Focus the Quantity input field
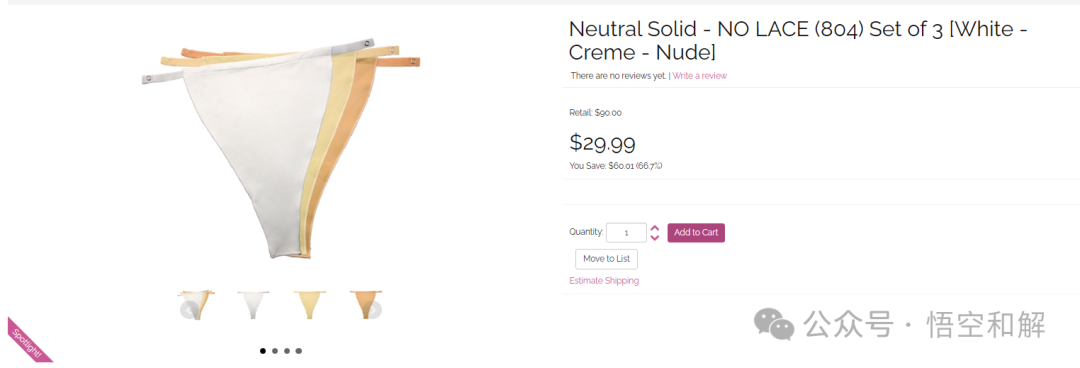1080x368 pixels. click(x=626, y=233)
